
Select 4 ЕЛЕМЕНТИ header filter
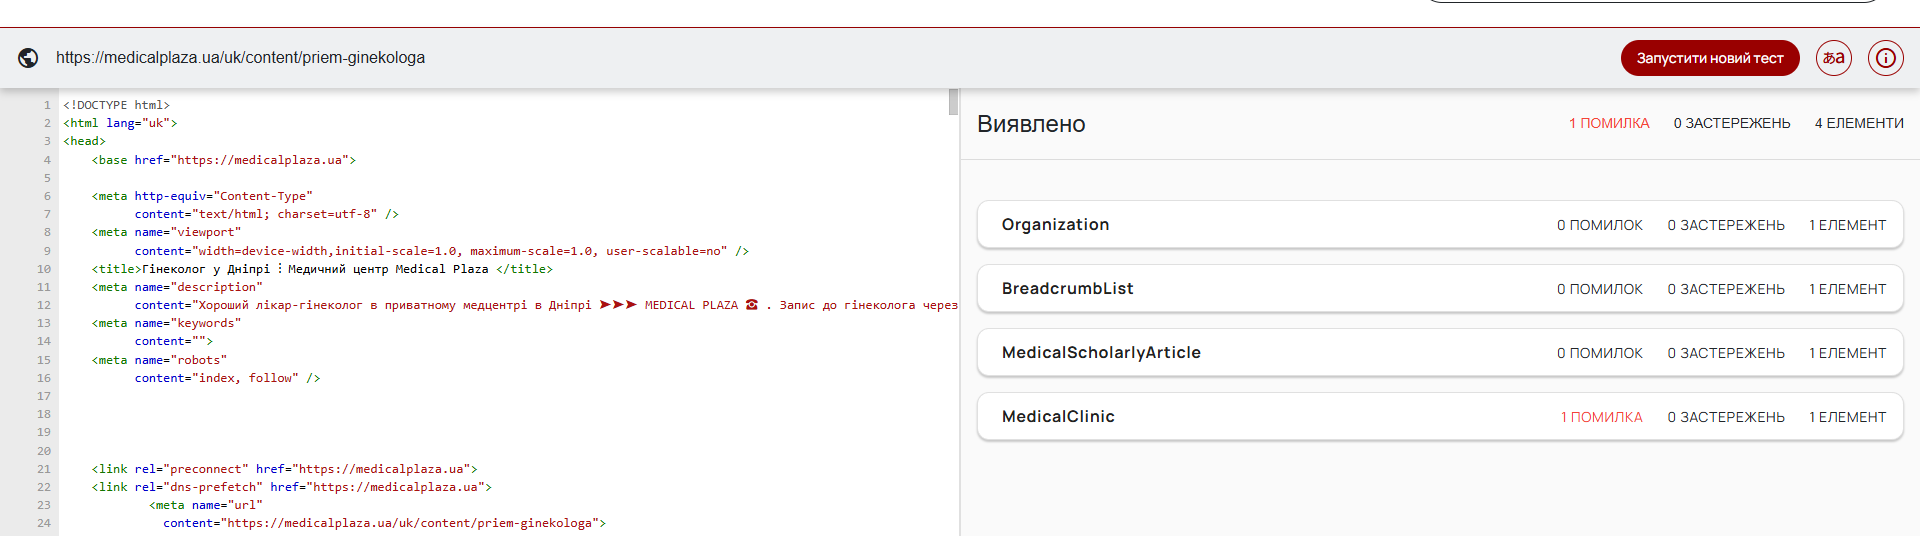point(1859,123)
